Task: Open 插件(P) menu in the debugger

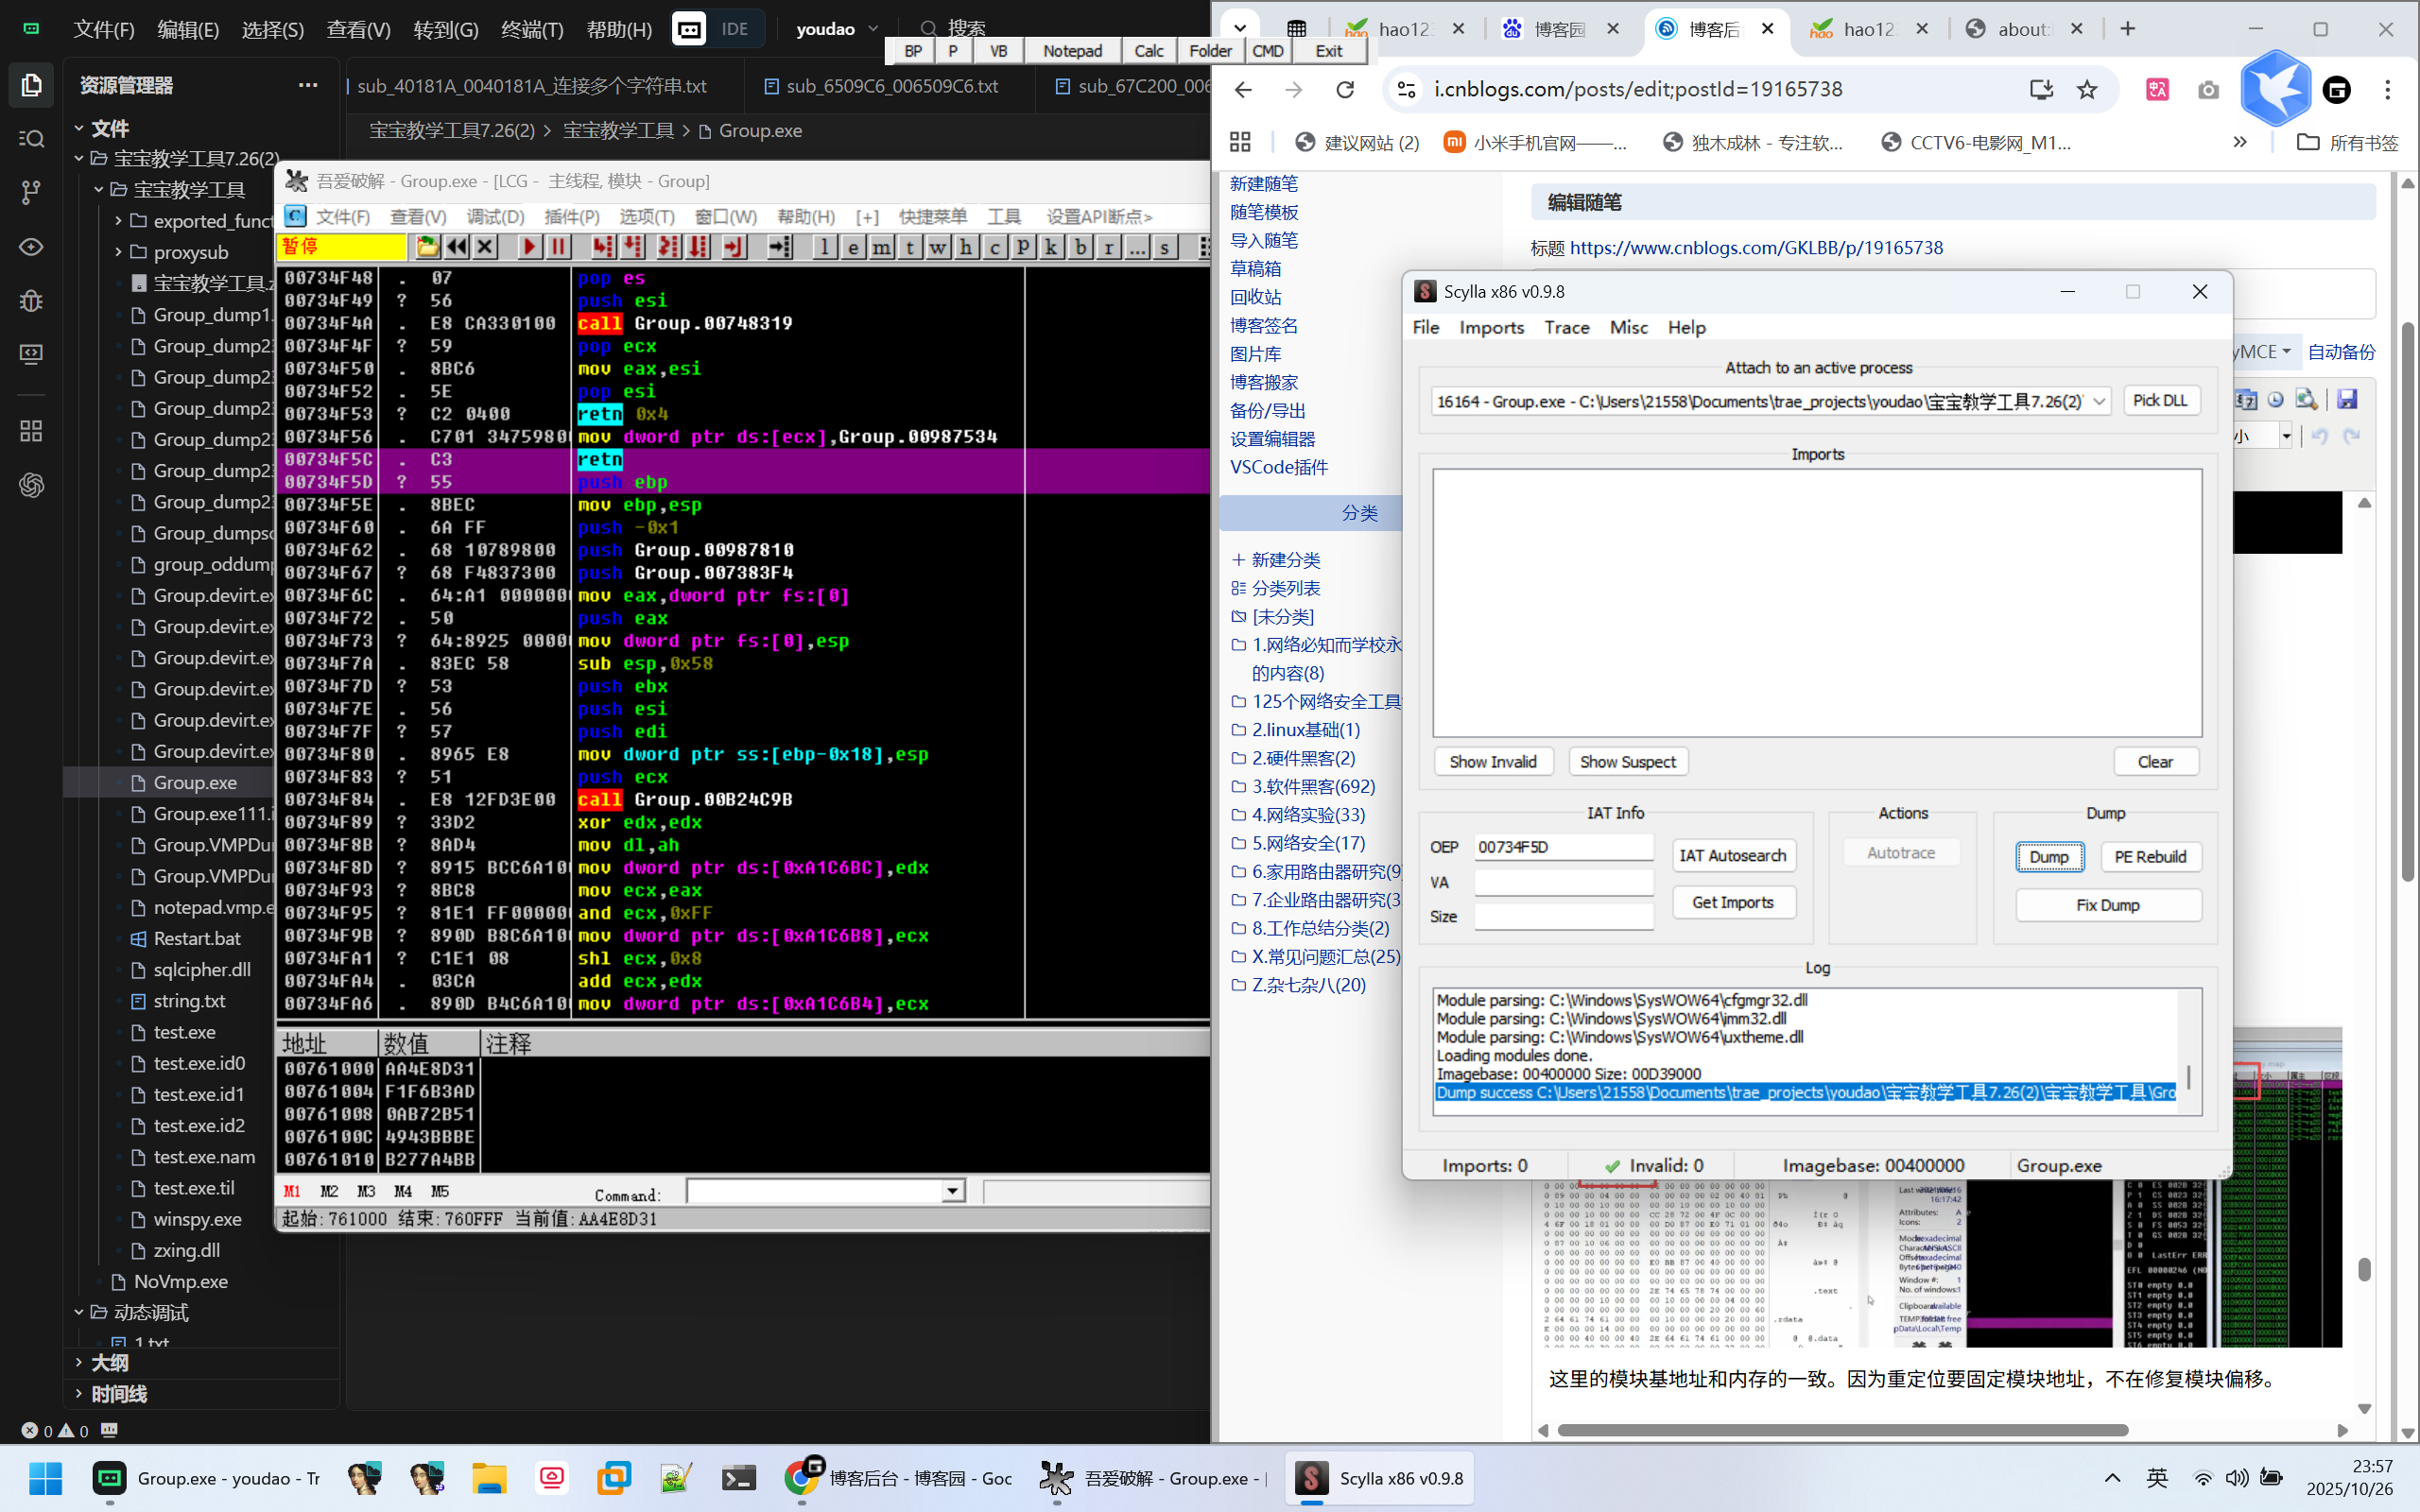Action: tap(571, 217)
